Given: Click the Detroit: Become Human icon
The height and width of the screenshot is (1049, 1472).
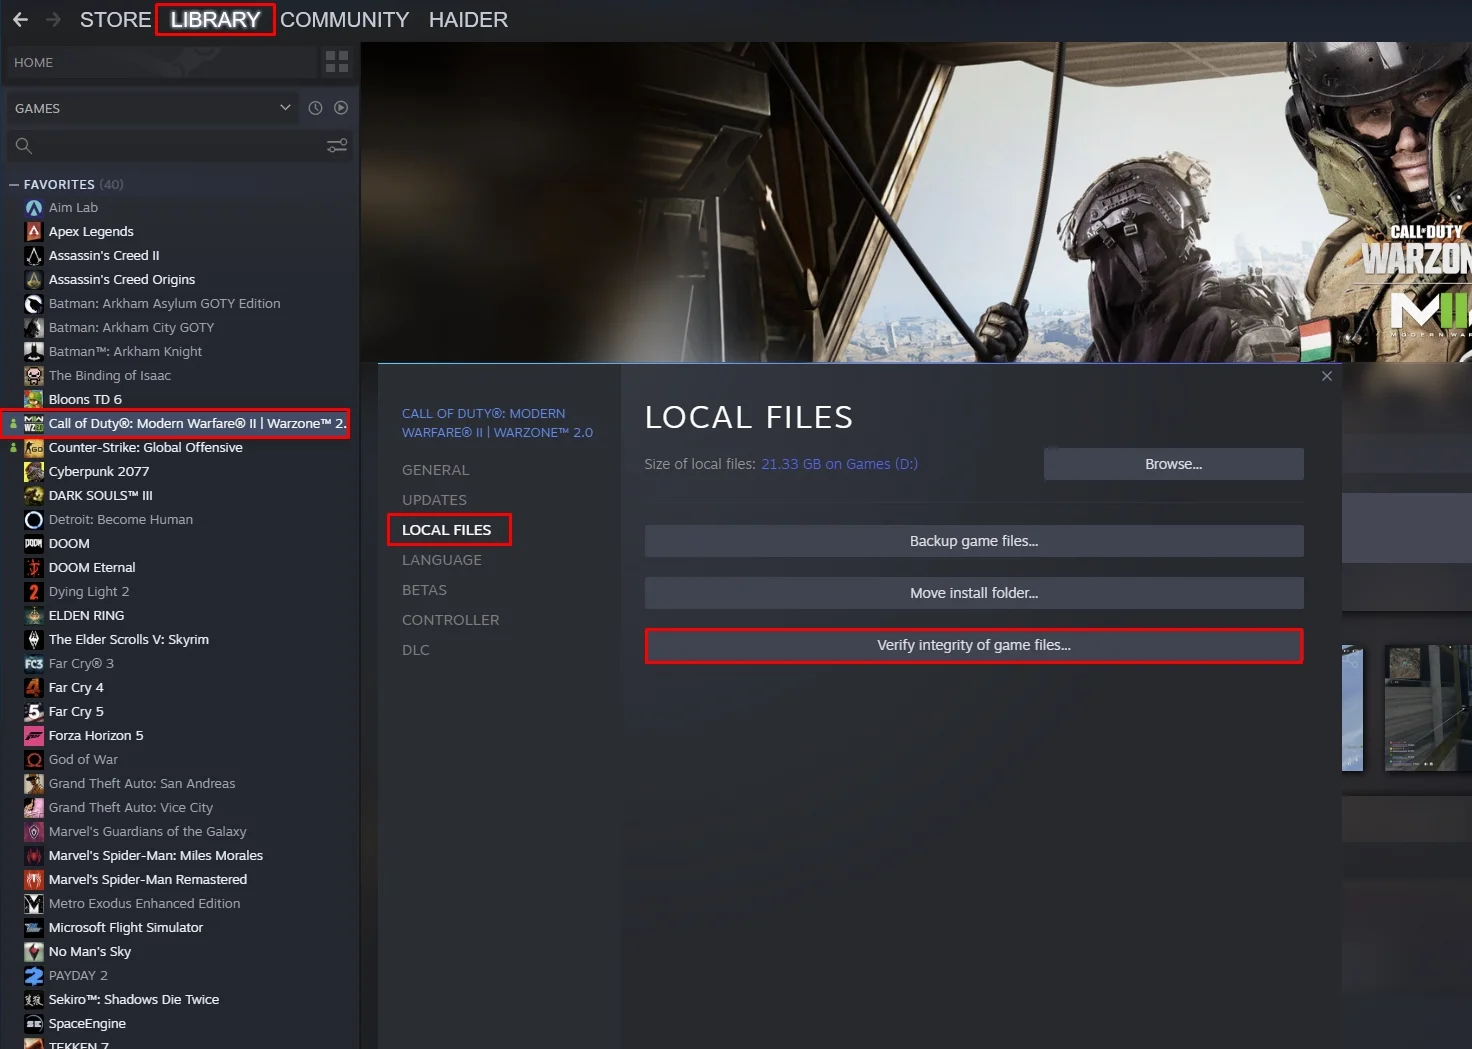Looking at the screenshot, I should point(34,520).
